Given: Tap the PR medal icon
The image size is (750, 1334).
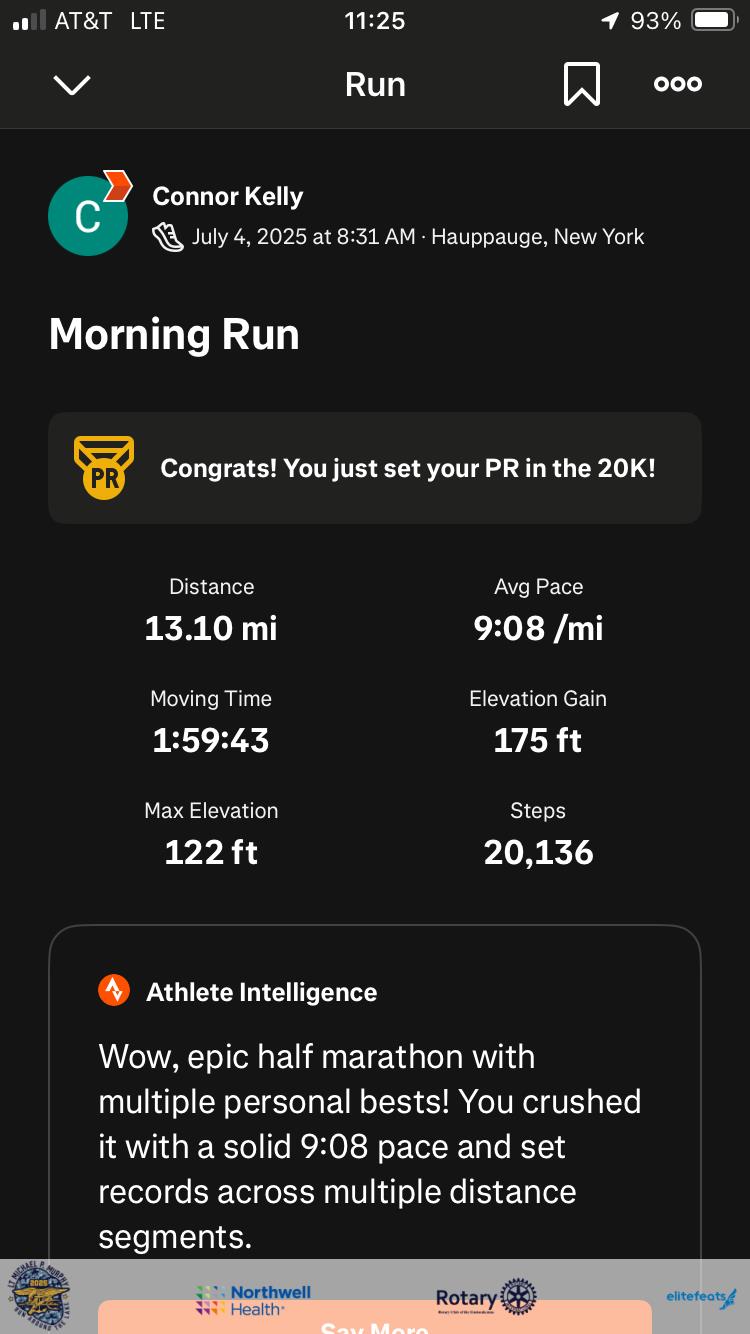Looking at the screenshot, I should pyautogui.click(x=104, y=468).
